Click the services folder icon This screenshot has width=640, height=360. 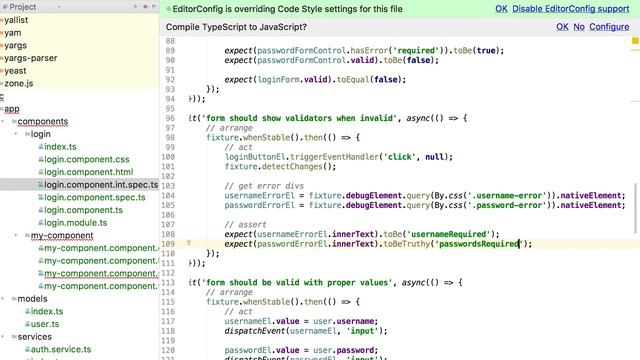tap(14, 336)
